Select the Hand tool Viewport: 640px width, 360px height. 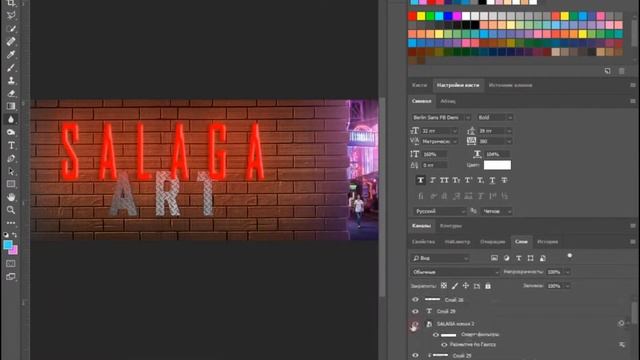pyautogui.click(x=11, y=197)
